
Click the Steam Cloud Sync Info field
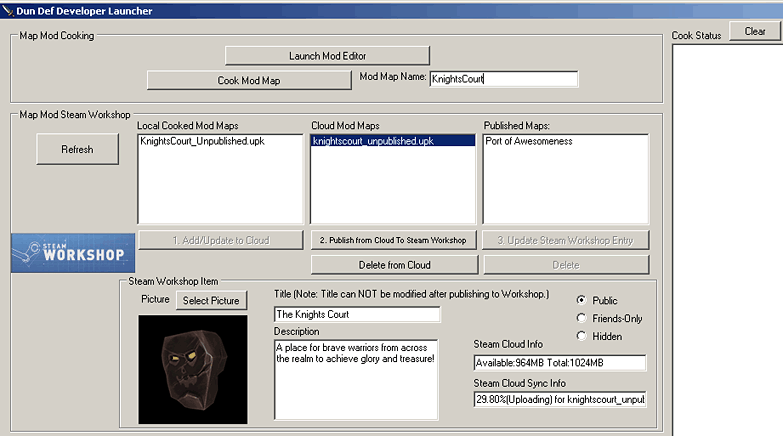[x=560, y=399]
